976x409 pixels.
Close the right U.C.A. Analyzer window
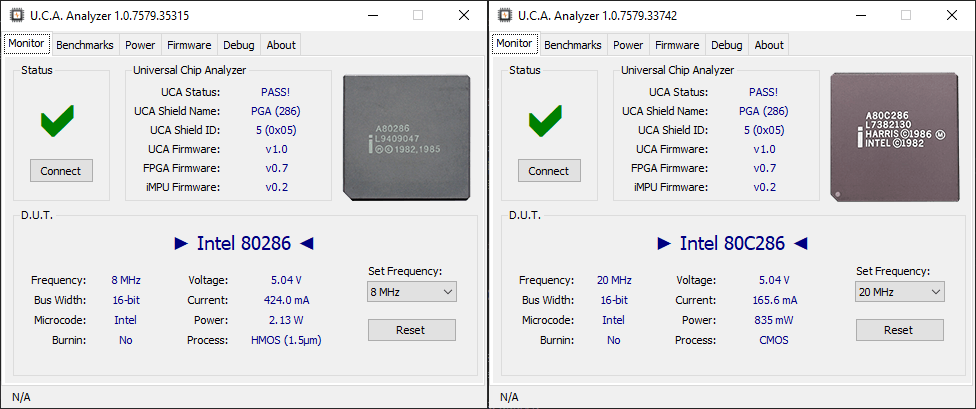tap(952, 16)
